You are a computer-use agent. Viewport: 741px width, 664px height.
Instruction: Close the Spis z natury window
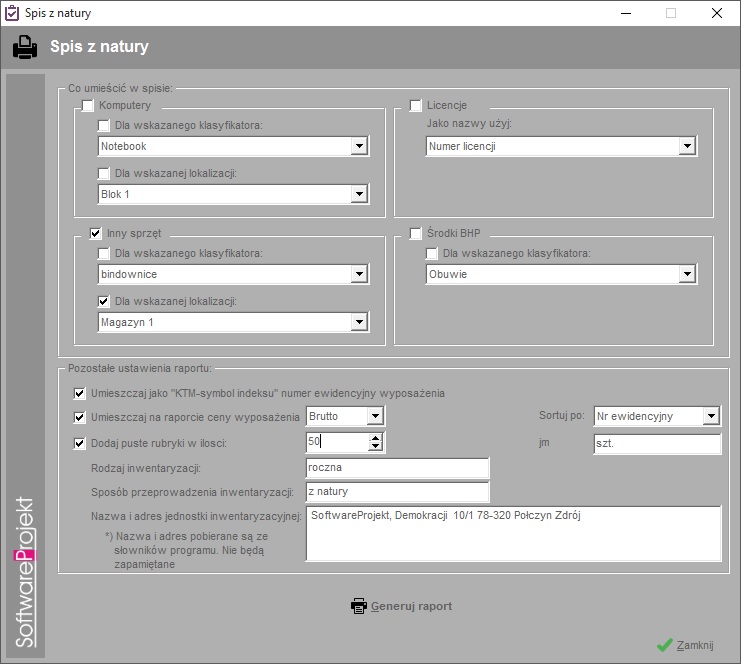(717, 13)
